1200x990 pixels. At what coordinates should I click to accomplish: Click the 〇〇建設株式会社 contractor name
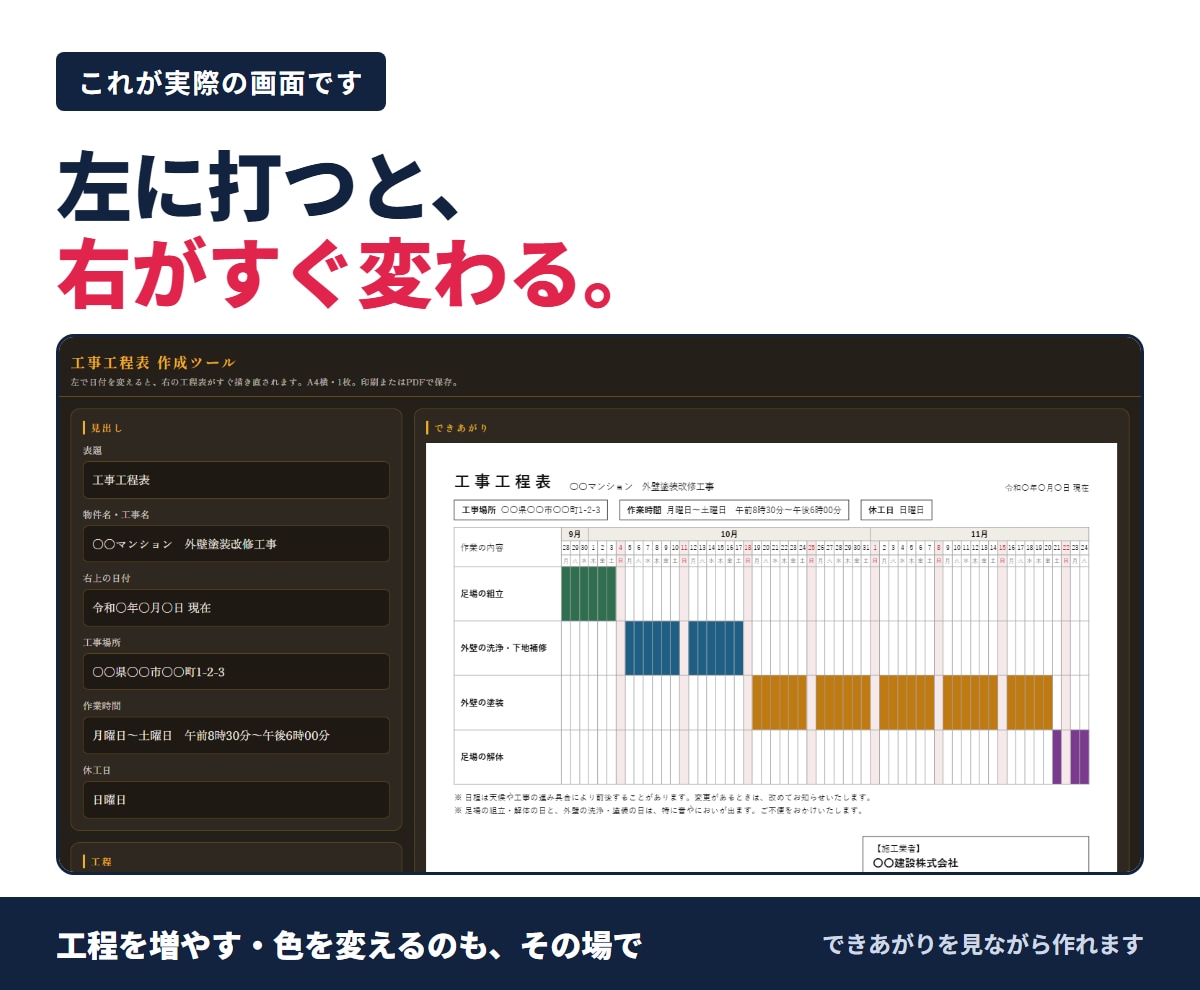coord(915,862)
